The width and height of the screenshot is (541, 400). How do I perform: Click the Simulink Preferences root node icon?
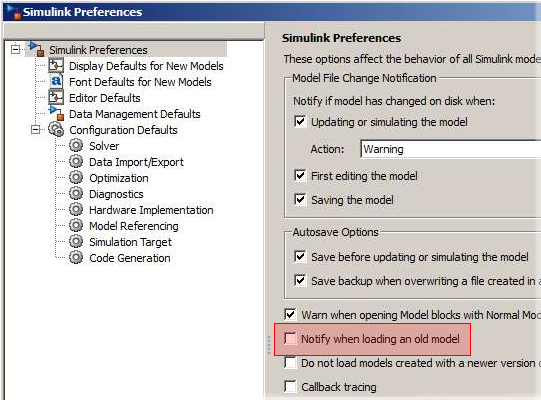37,49
